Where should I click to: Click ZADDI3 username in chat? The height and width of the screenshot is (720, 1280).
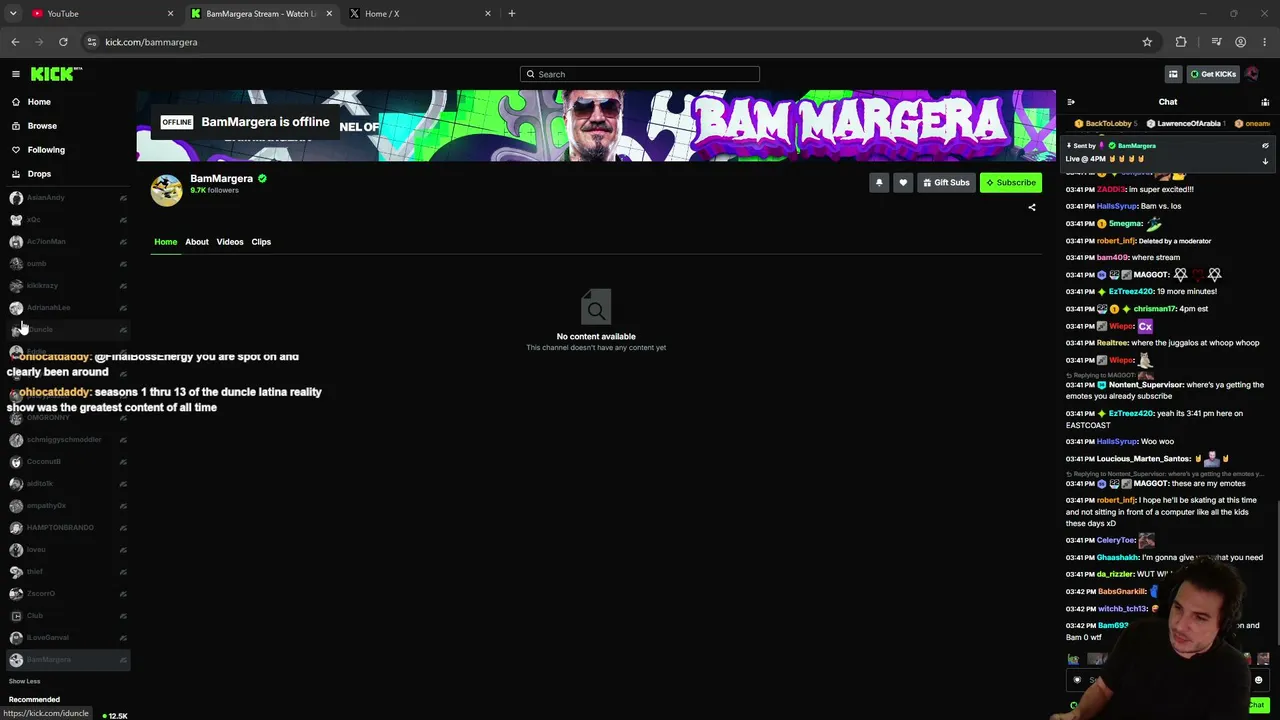(x=1111, y=189)
